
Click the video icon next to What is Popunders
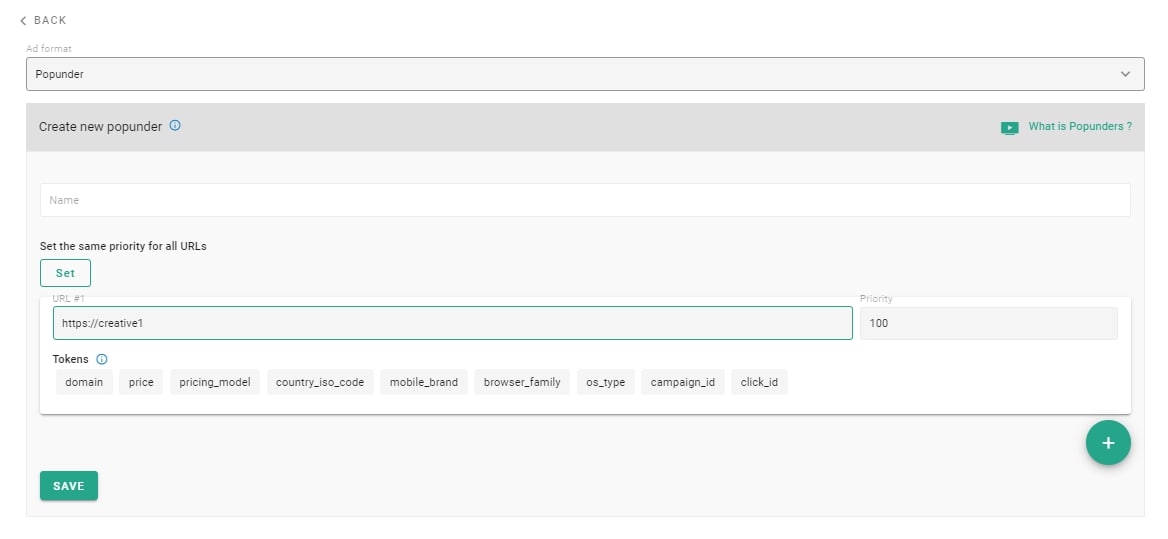[1009, 128]
